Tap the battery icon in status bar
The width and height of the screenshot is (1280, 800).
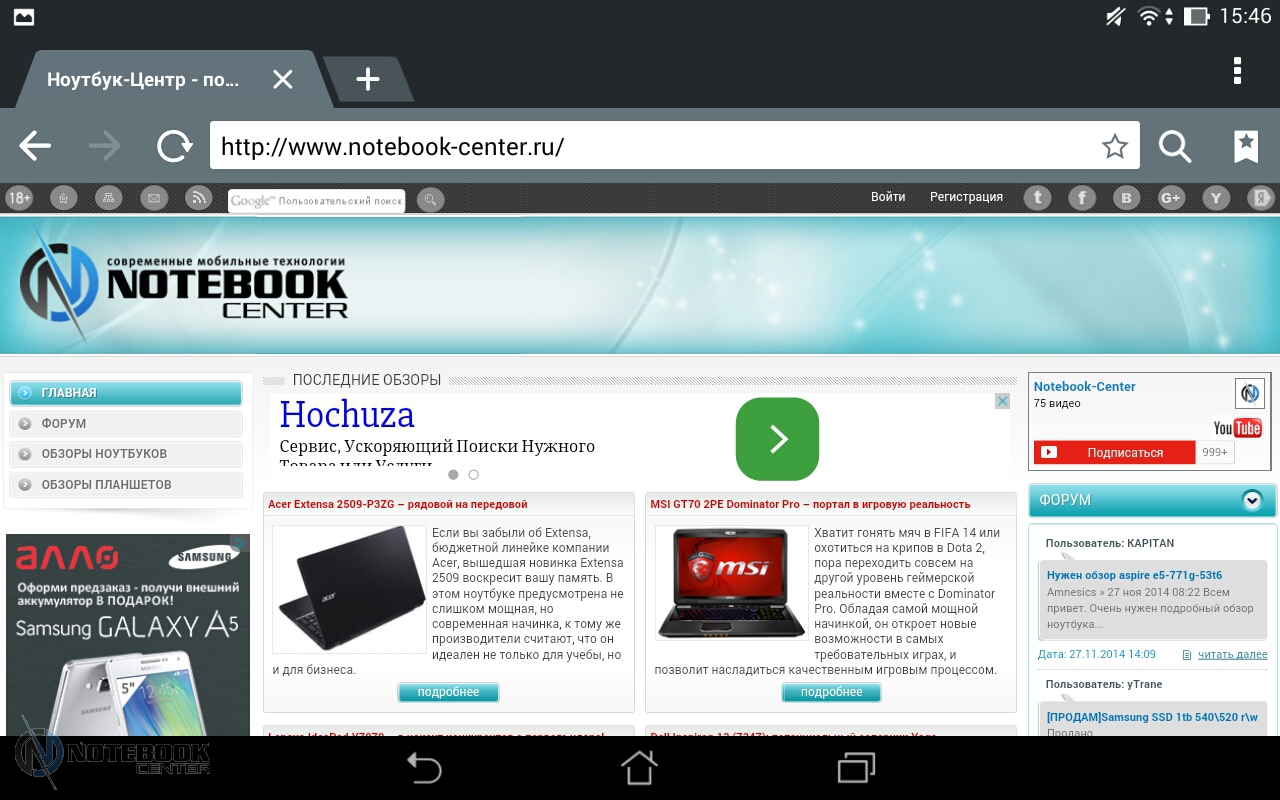(1196, 17)
